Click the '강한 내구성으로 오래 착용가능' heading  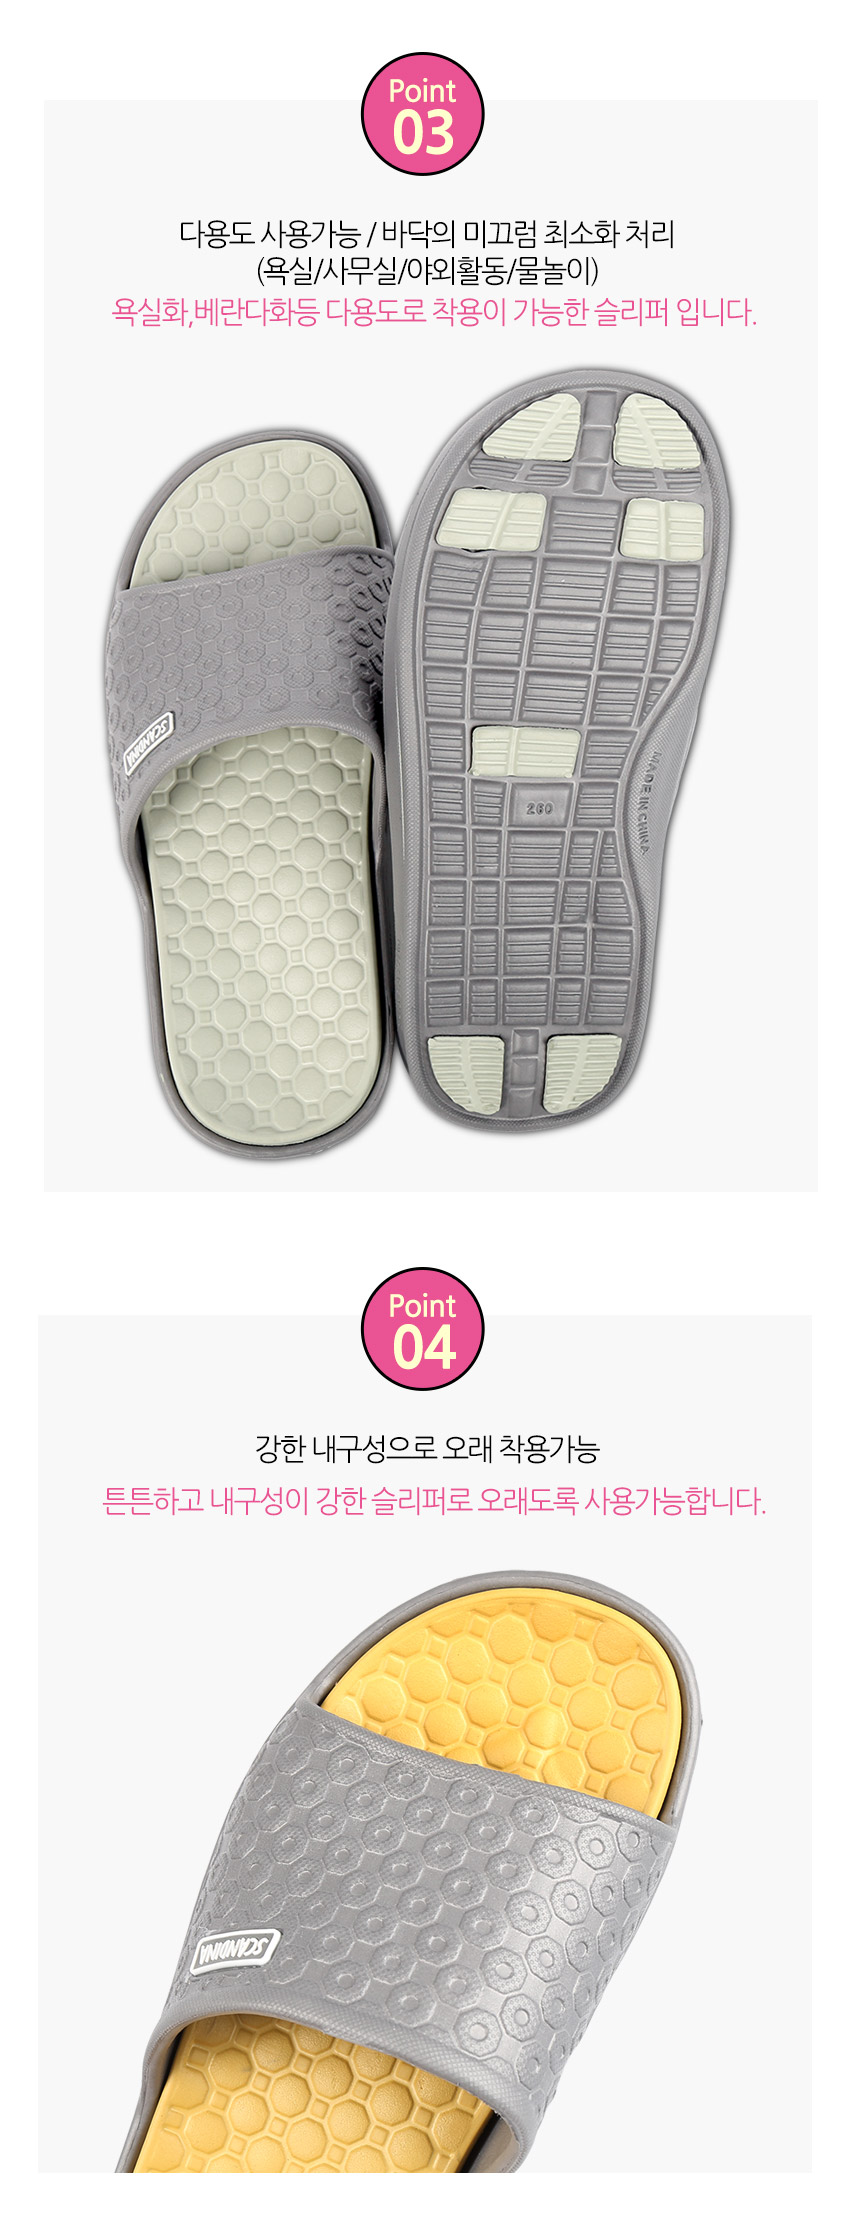pyautogui.click(x=427, y=1449)
